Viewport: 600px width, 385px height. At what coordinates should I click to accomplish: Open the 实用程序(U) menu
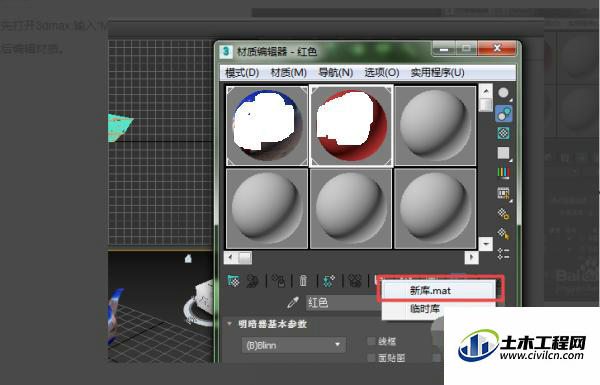[437, 72]
